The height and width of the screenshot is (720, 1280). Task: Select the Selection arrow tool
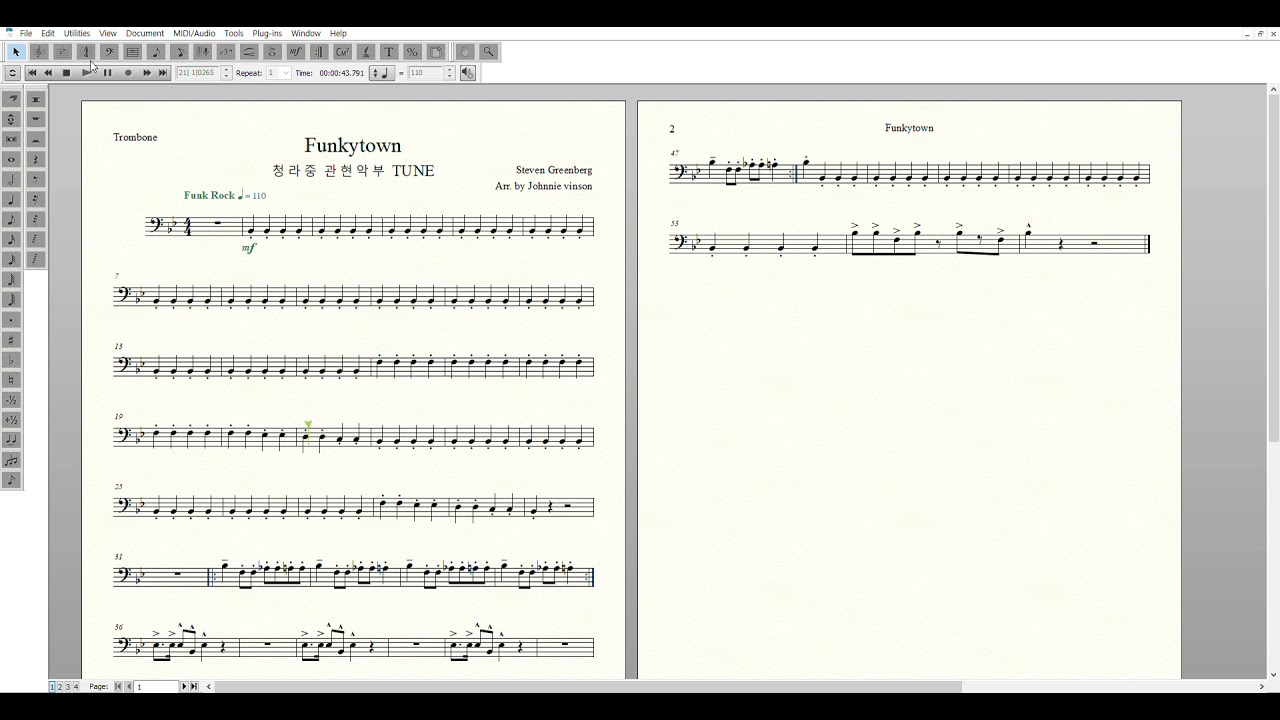click(x=15, y=52)
